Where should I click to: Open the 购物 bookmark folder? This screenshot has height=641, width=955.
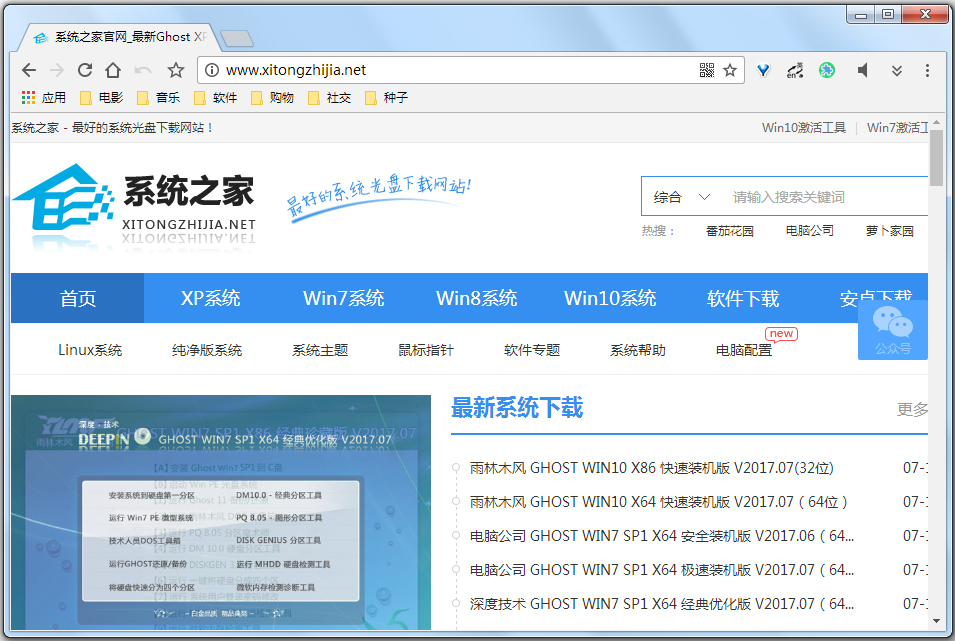pyautogui.click(x=272, y=97)
